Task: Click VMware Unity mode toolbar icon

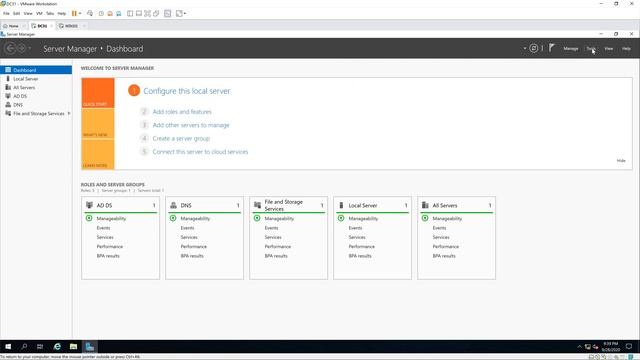Action: click(156, 13)
